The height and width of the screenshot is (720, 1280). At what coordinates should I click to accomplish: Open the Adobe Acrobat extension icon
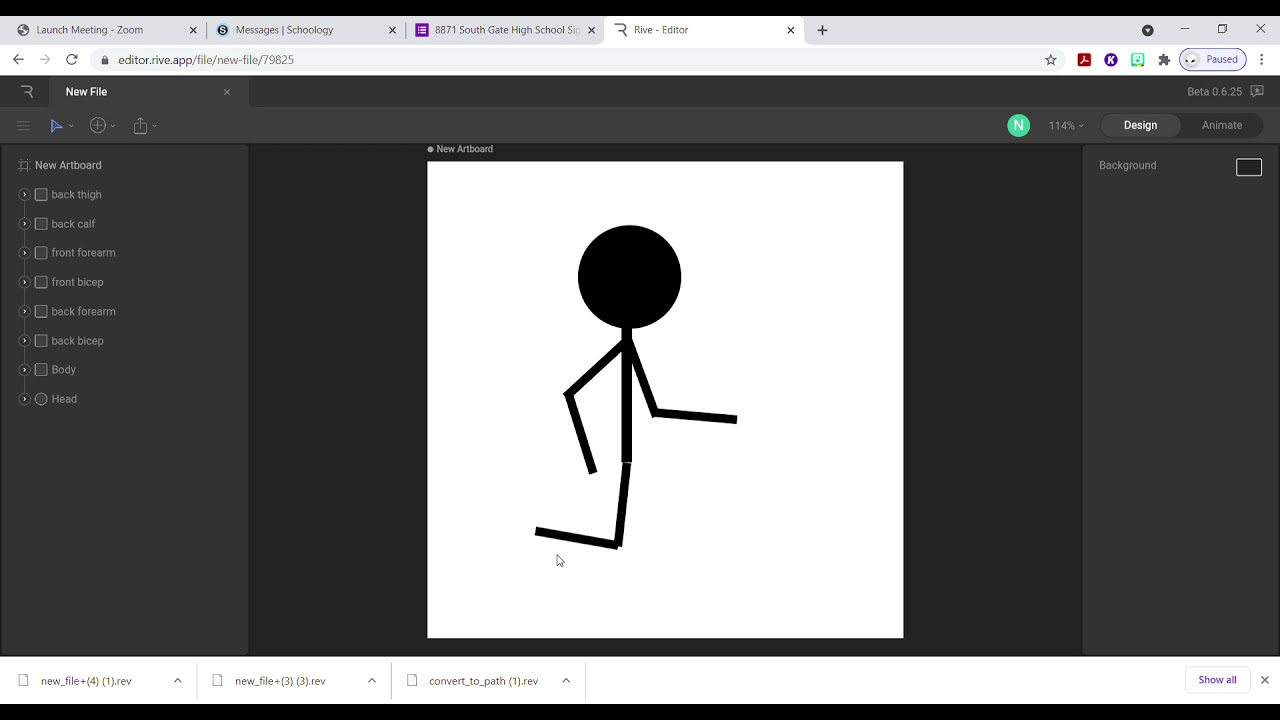point(1084,60)
